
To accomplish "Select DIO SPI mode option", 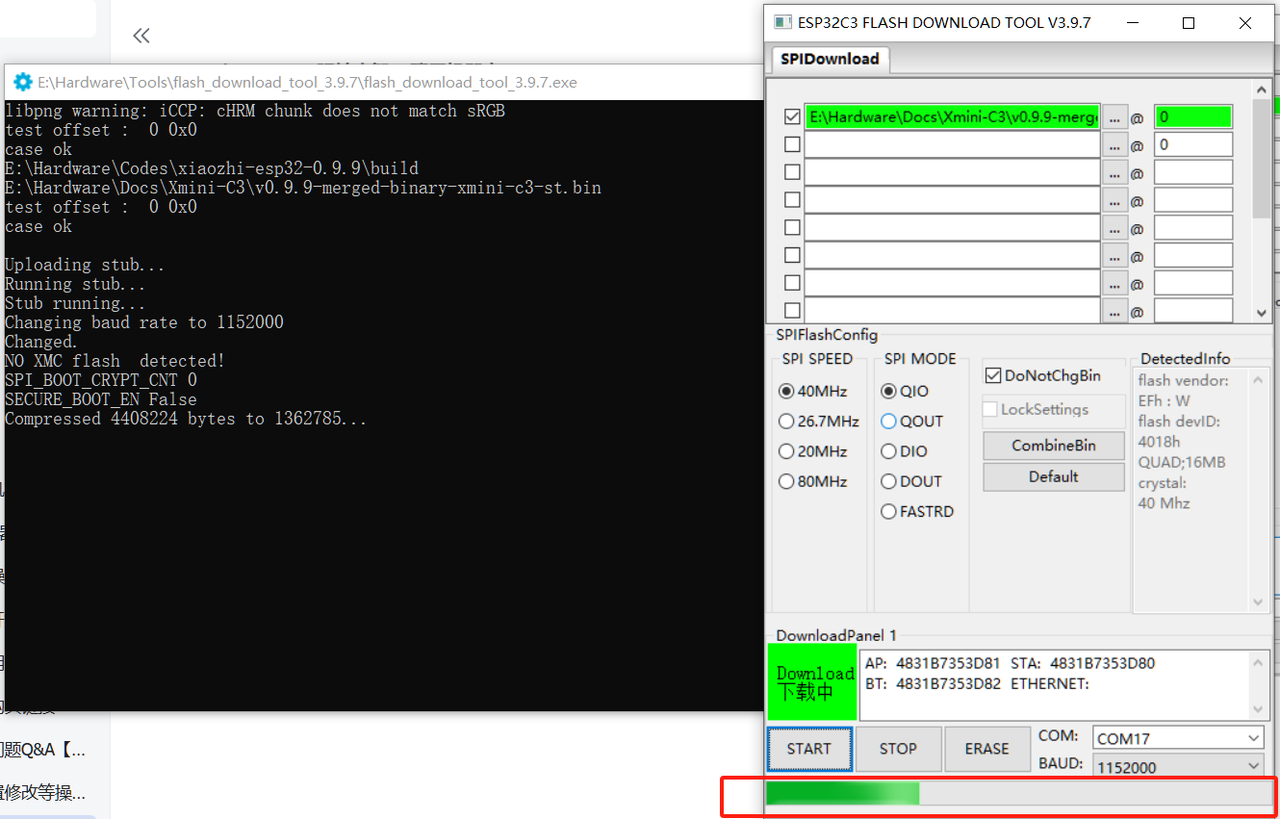I will click(x=888, y=452).
